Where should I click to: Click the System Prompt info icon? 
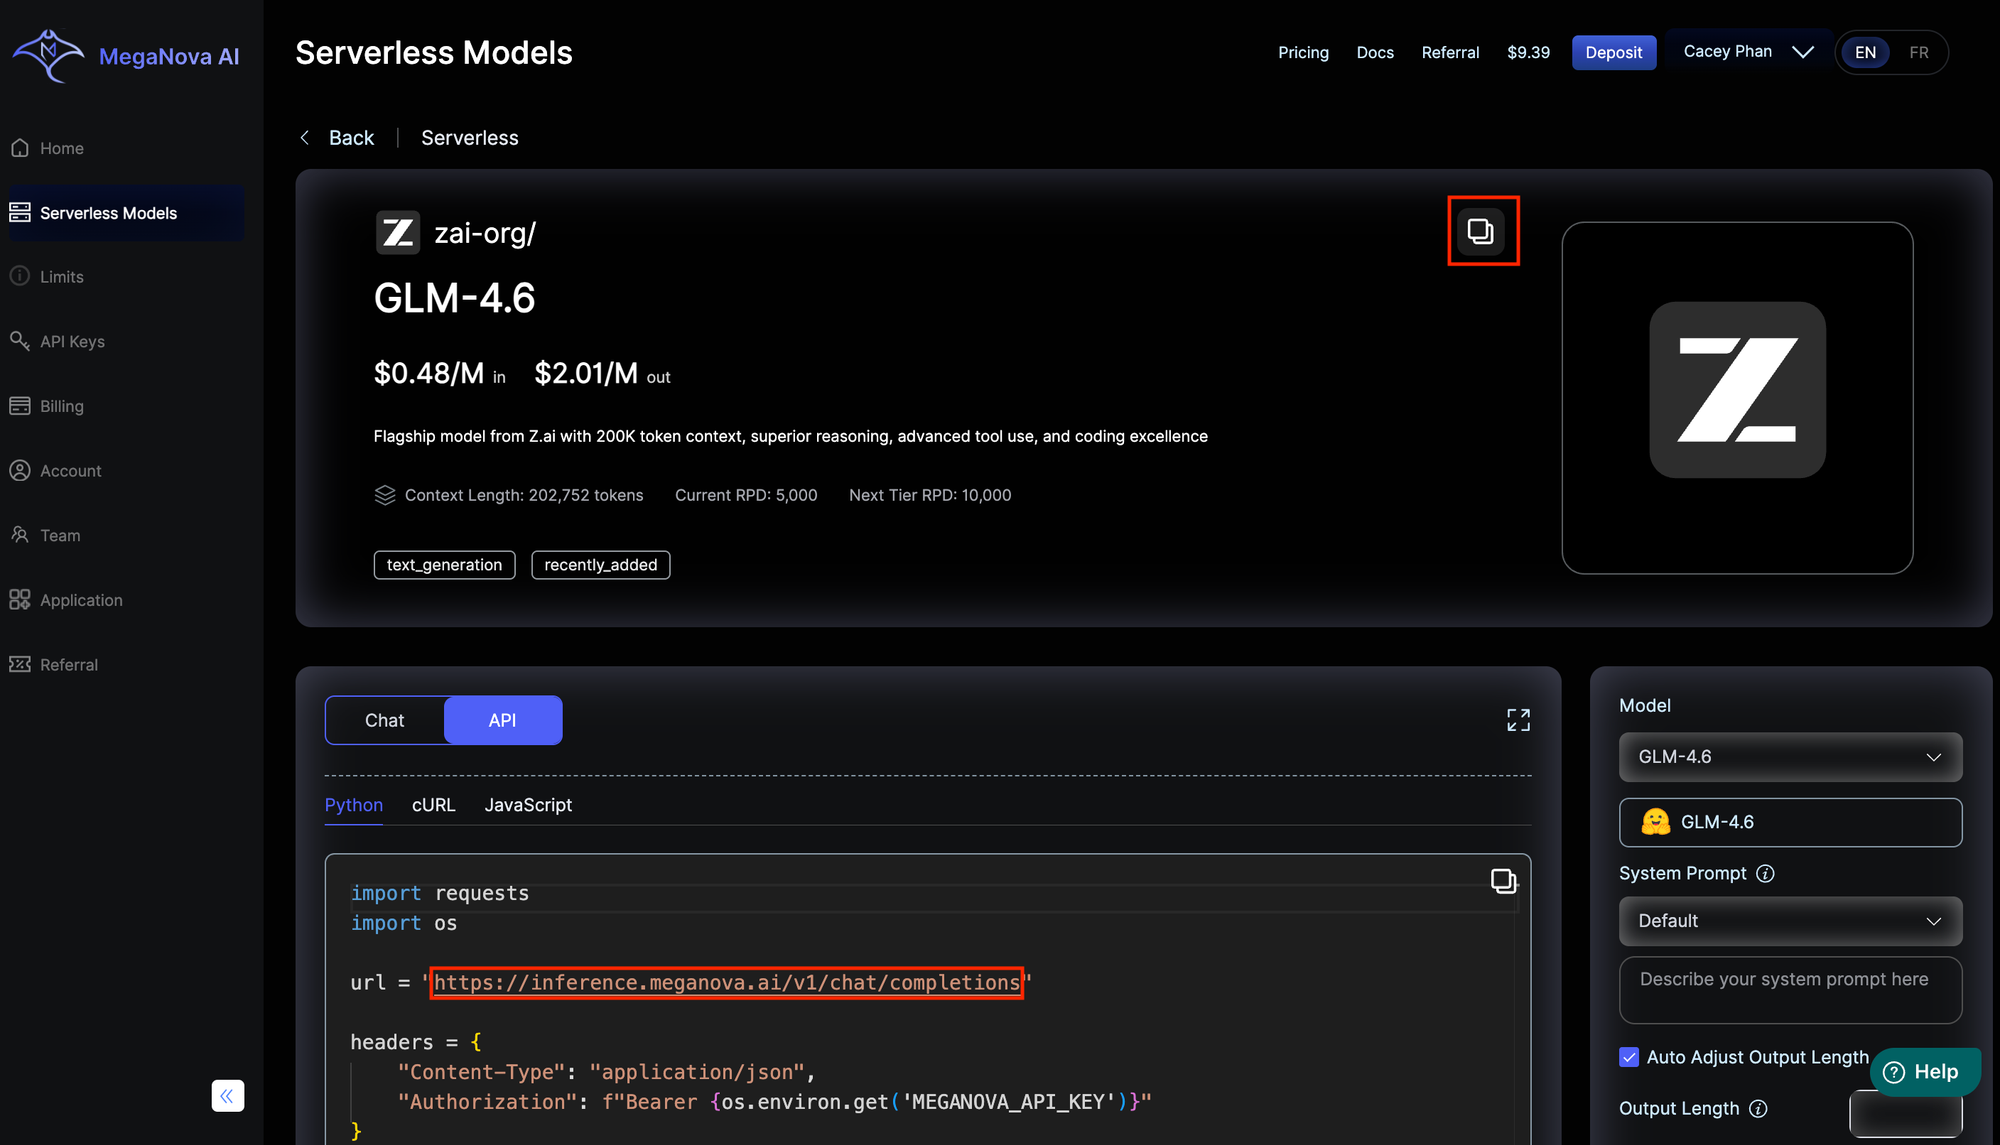1766,874
